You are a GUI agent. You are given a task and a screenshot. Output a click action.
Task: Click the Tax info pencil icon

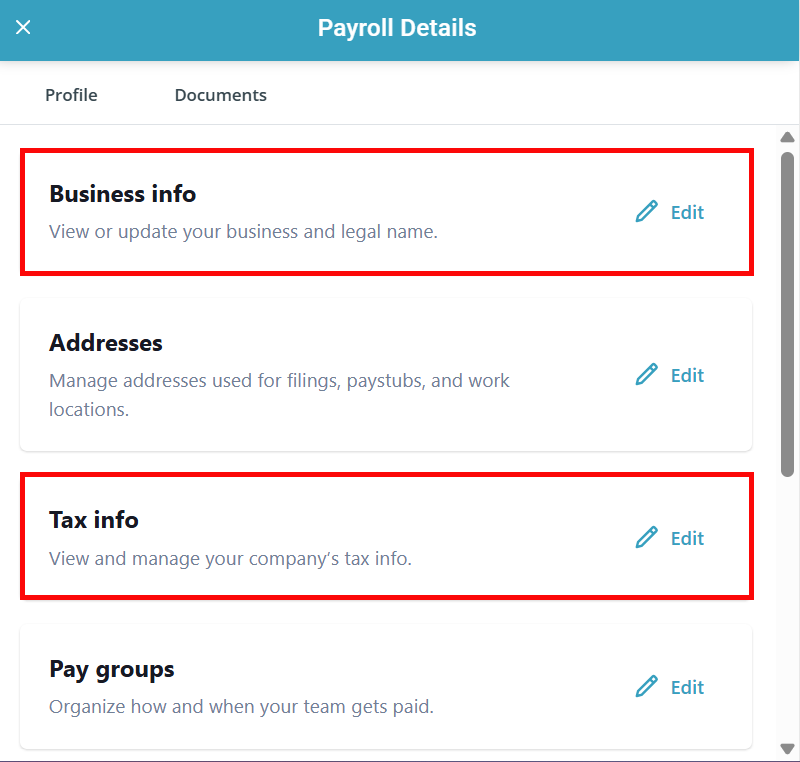click(x=647, y=537)
